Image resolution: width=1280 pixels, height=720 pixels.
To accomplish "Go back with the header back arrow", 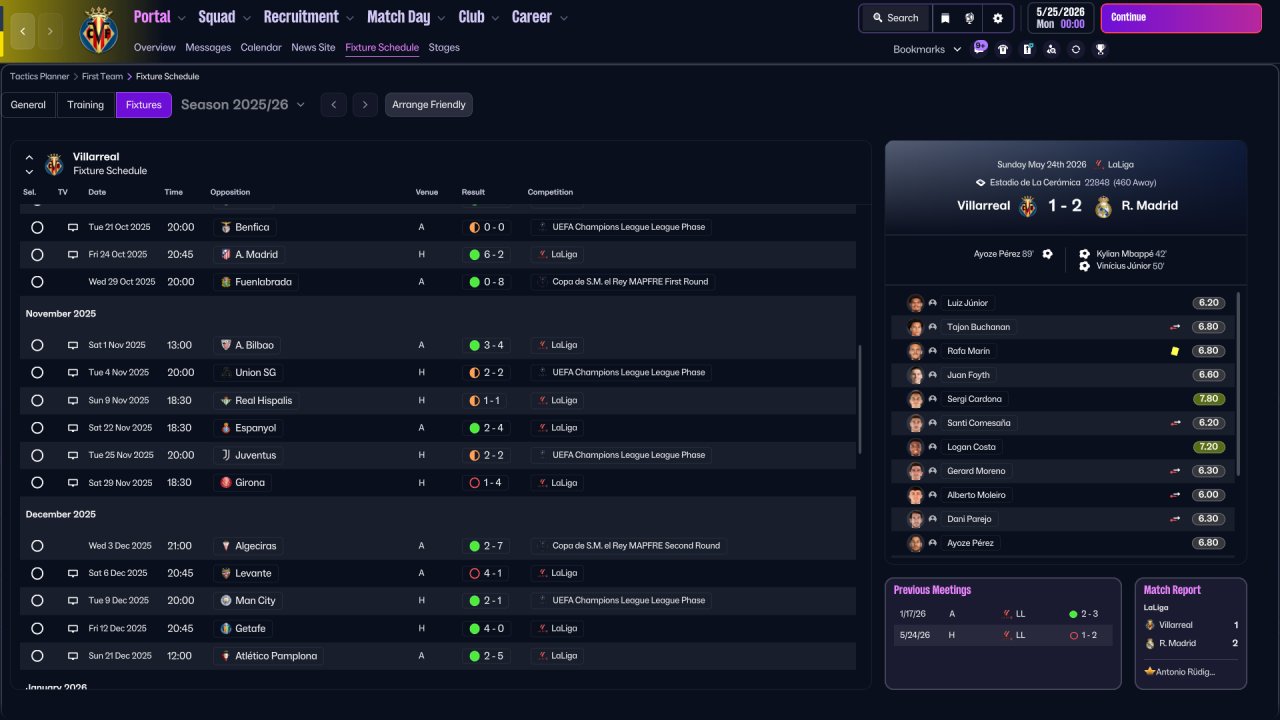I will 23,31.
